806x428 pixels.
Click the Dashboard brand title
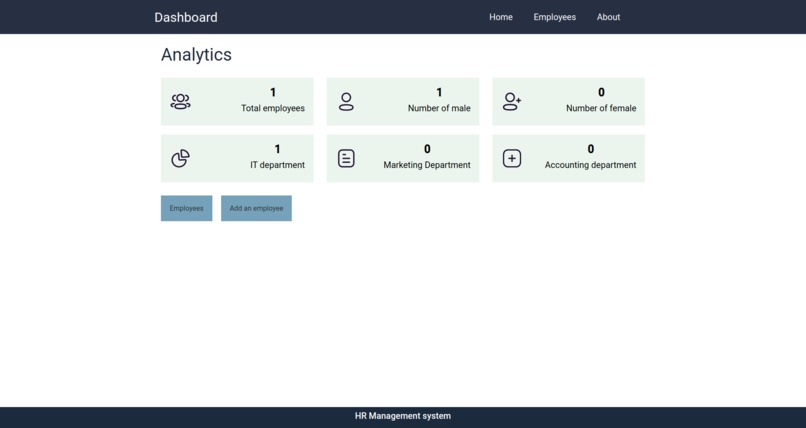tap(186, 17)
